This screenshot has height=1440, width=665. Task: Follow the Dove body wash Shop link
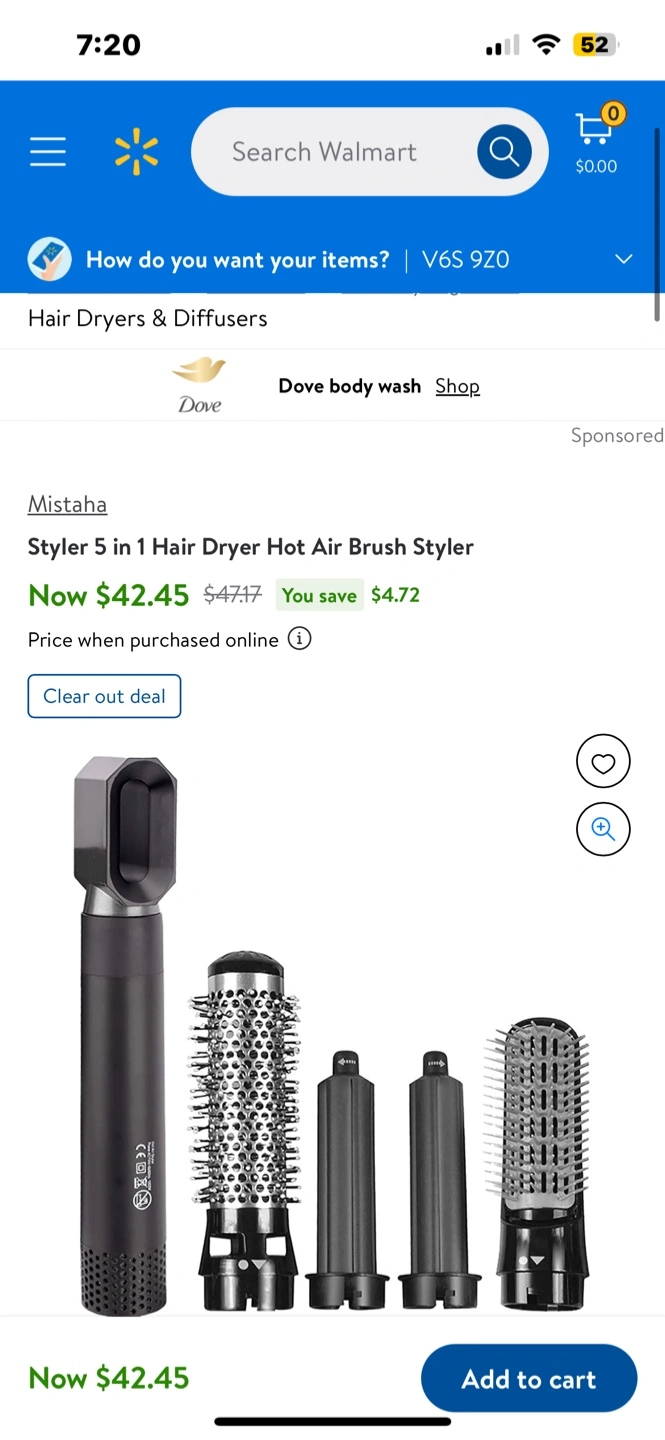pos(457,386)
